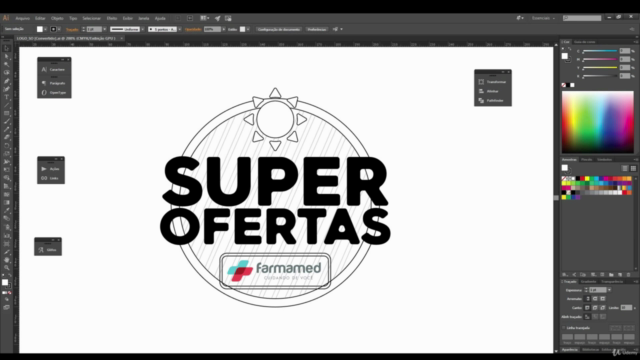
Task: Click the cyan C color slider
Action: [x=600, y=51]
